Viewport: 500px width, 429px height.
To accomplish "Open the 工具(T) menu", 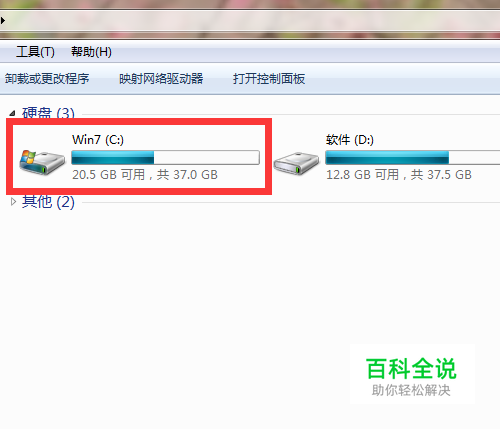I will click(35, 52).
